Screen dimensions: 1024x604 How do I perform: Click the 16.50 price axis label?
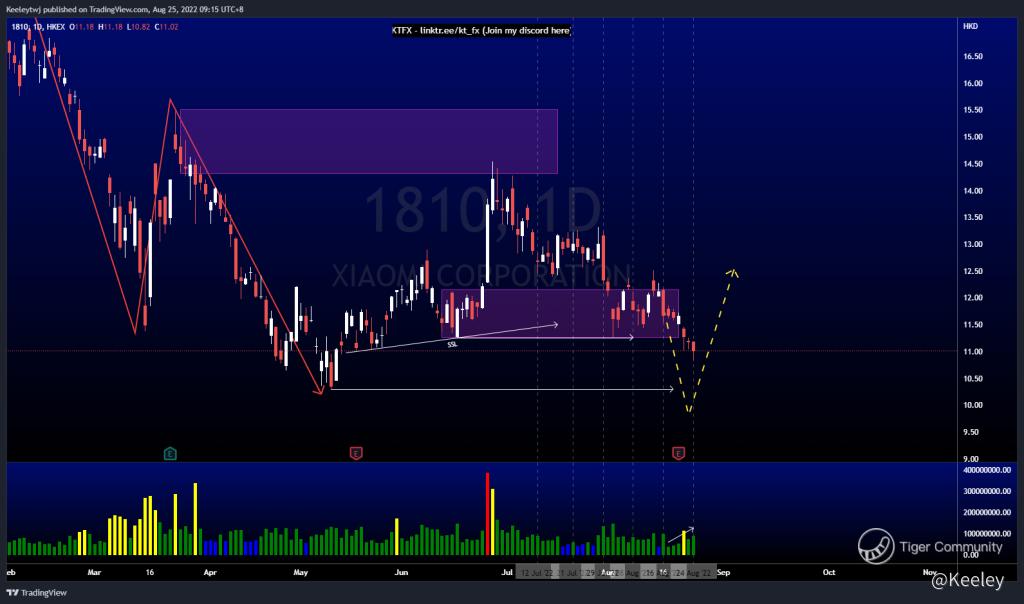[973, 56]
